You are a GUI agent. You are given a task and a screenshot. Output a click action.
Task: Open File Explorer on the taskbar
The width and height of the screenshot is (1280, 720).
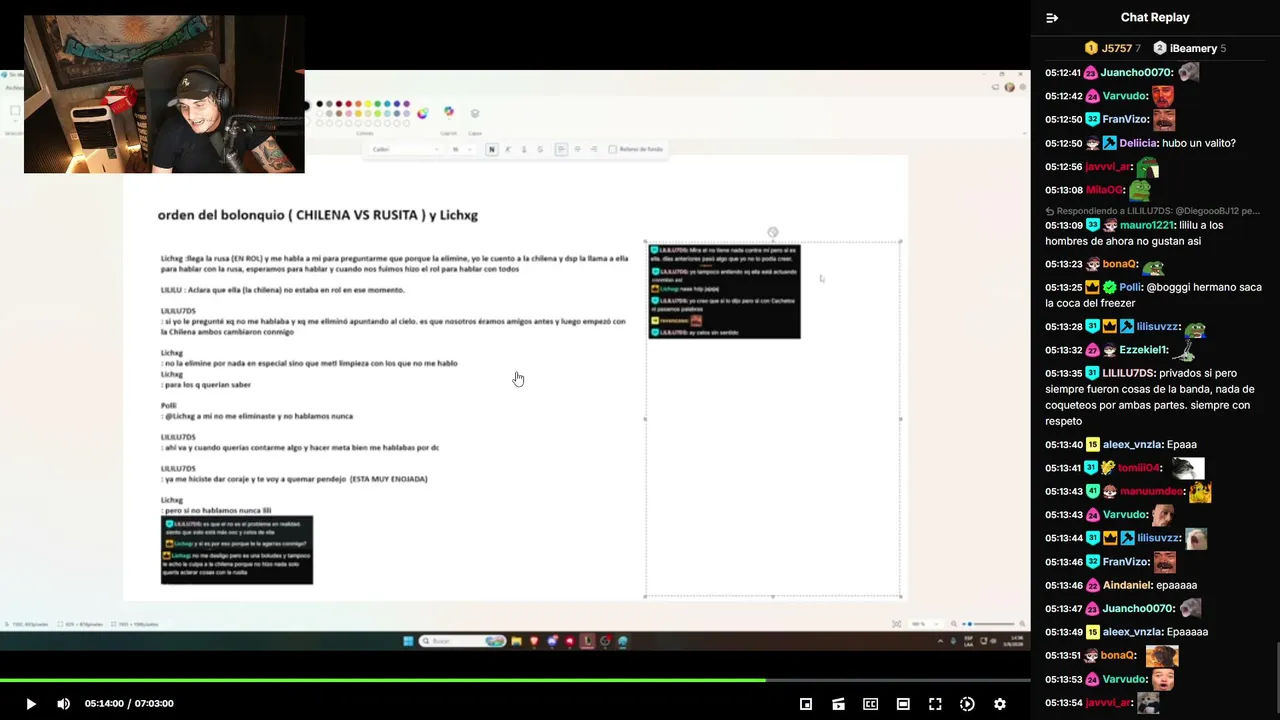point(516,641)
